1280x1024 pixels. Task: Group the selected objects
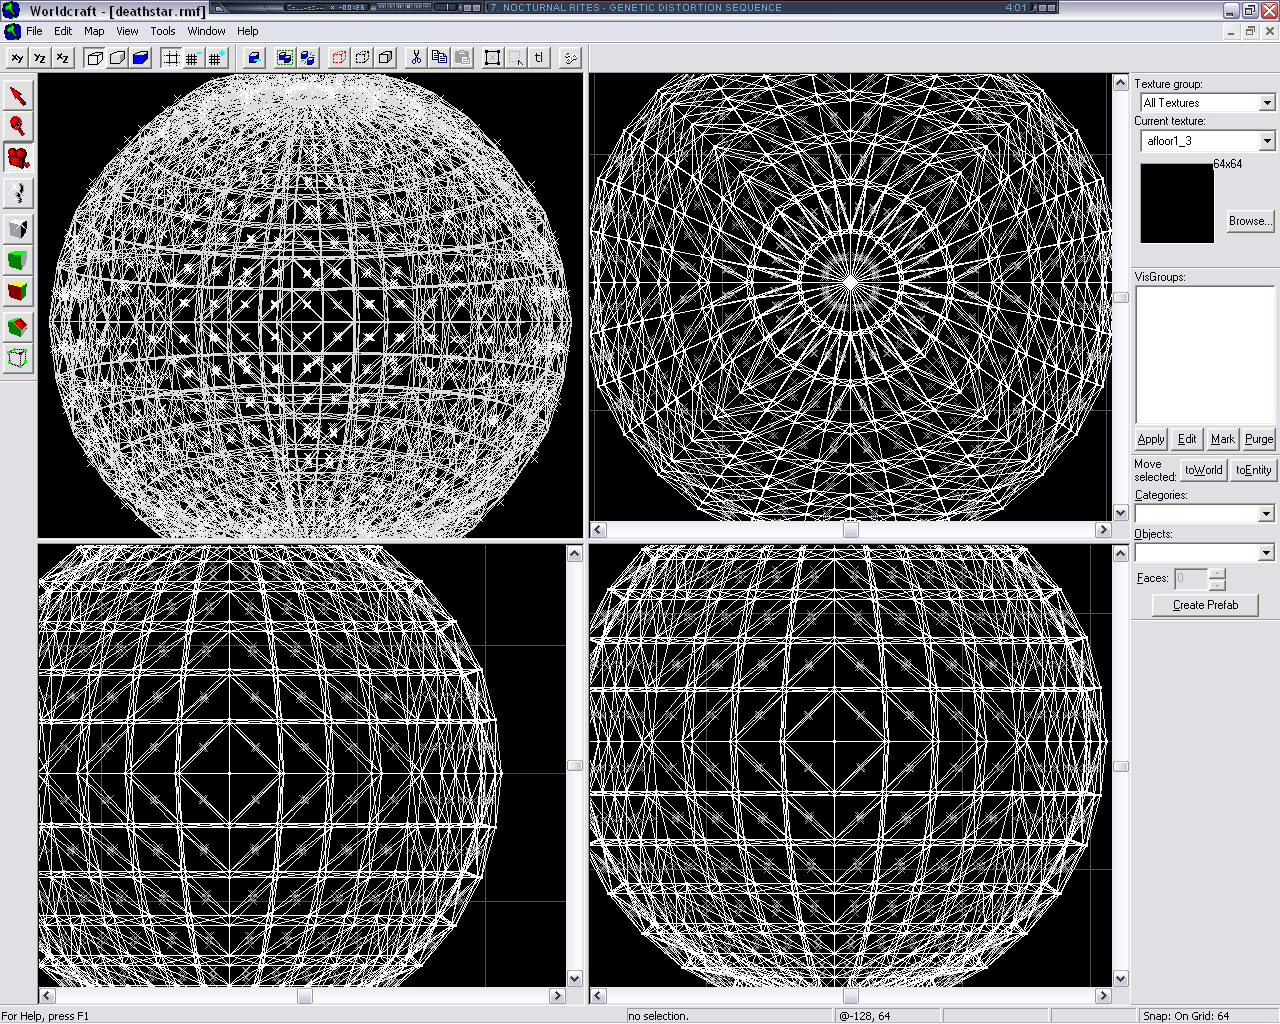pos(285,58)
